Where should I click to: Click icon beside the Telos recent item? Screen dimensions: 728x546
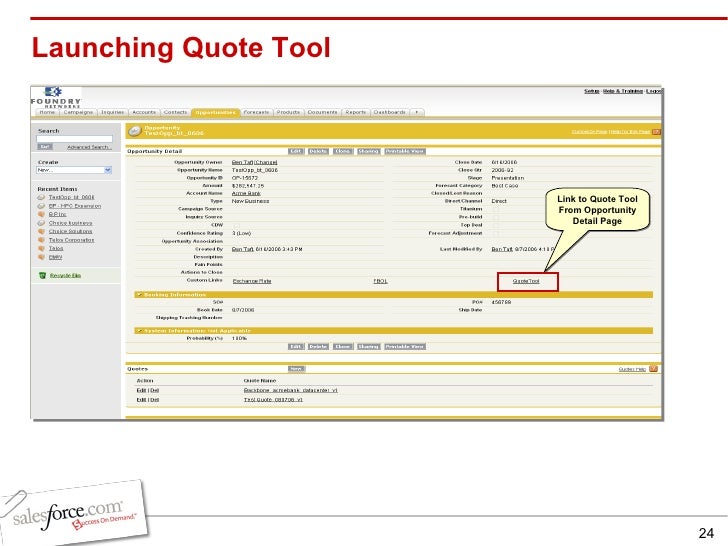tap(41, 248)
